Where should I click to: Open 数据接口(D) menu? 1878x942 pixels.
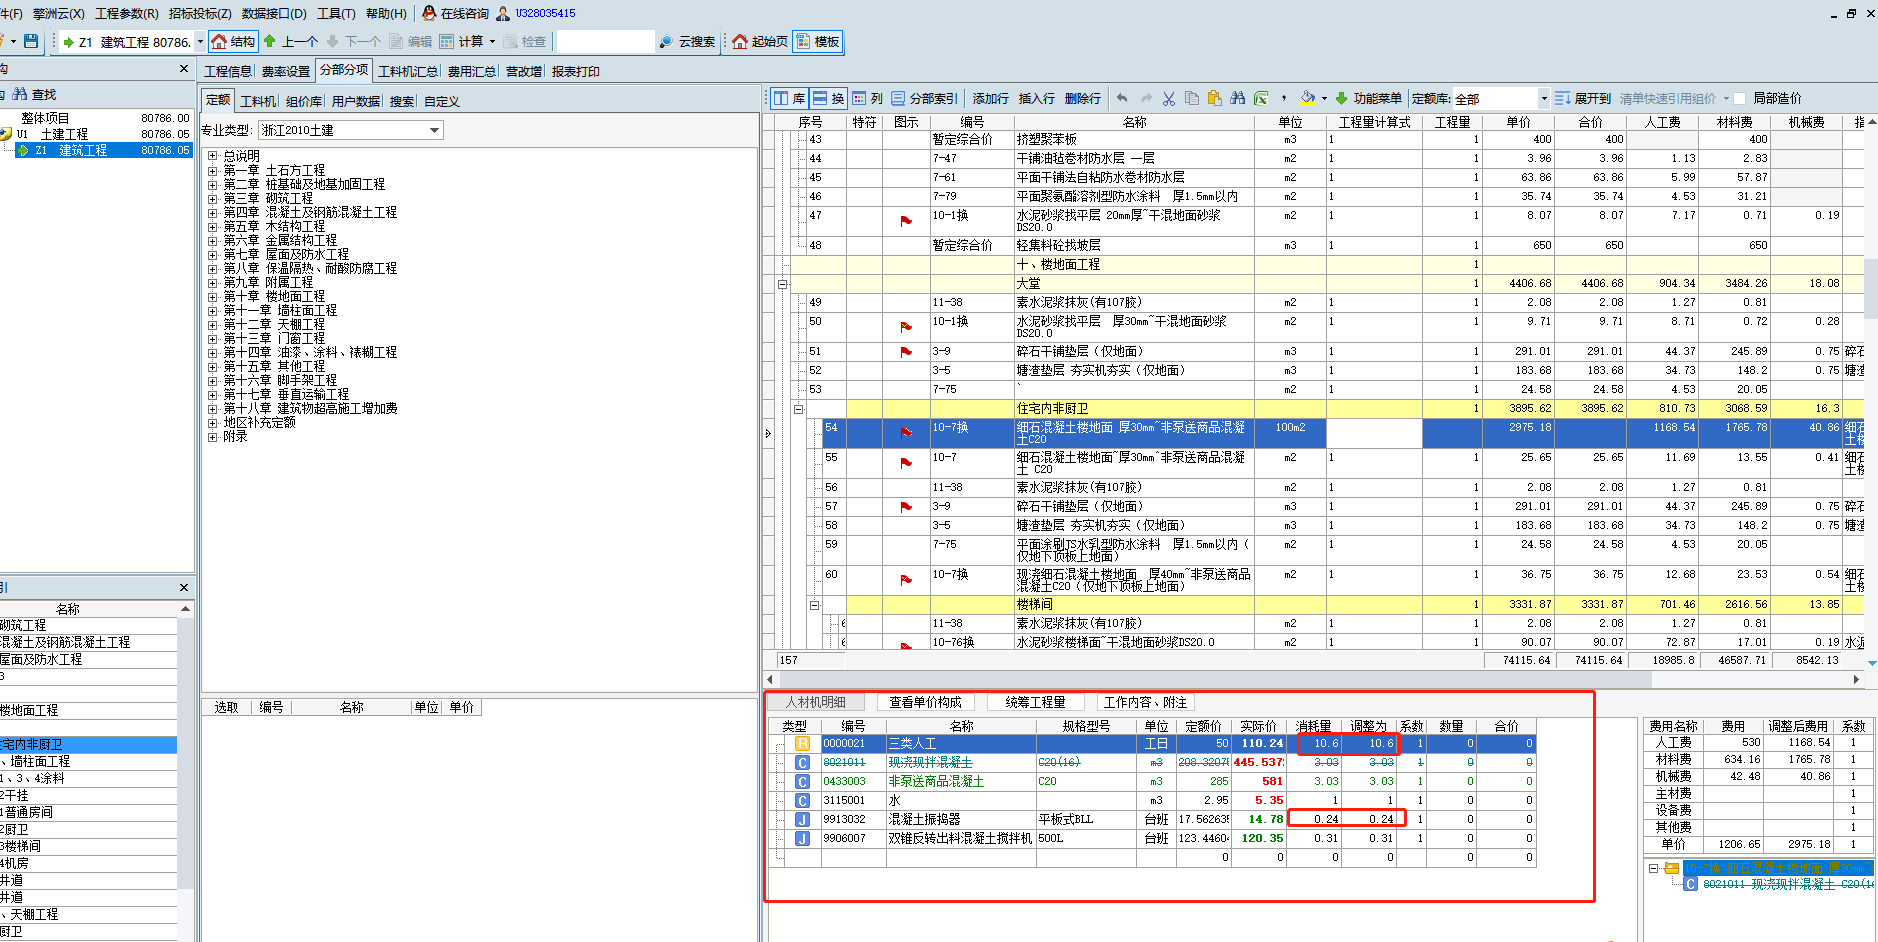point(274,13)
